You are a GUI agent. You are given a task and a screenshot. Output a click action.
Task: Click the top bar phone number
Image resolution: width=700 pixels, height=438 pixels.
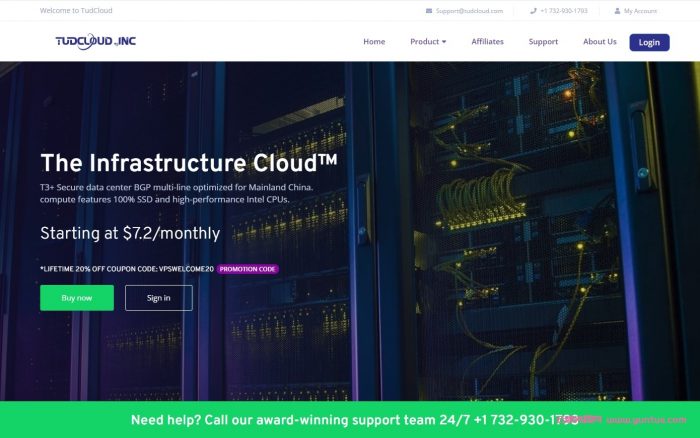564,11
